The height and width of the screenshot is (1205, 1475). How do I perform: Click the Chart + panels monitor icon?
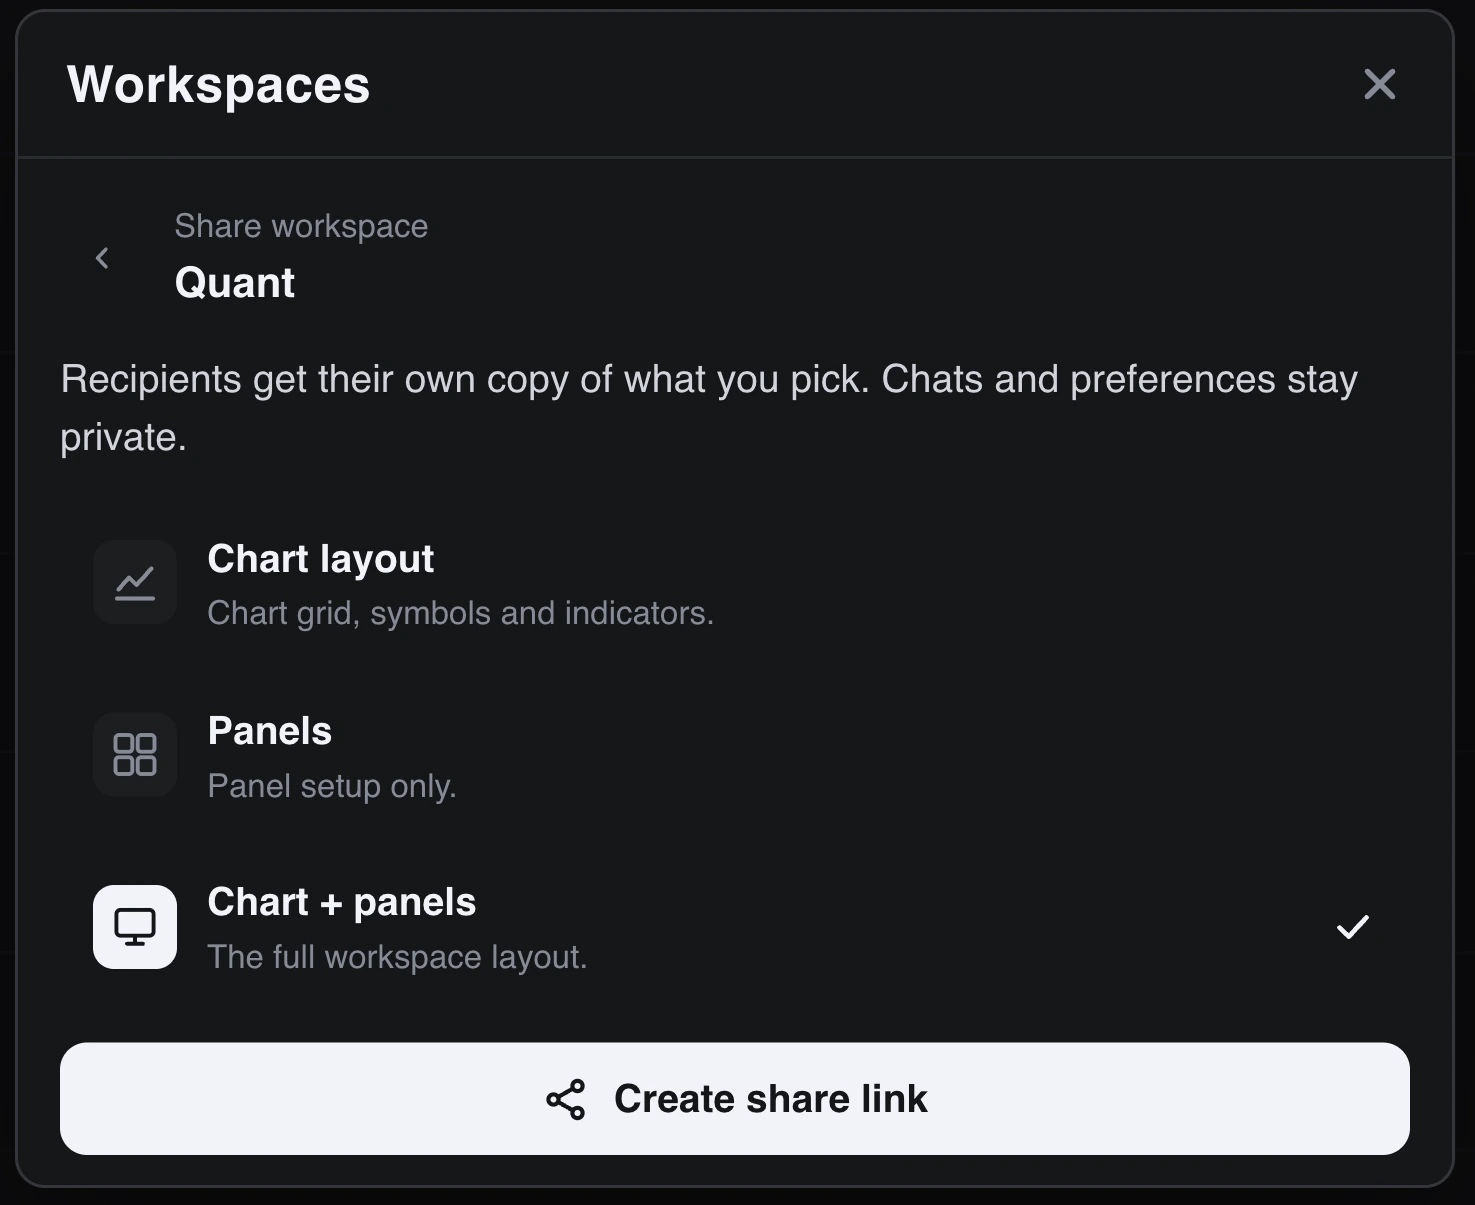click(135, 927)
